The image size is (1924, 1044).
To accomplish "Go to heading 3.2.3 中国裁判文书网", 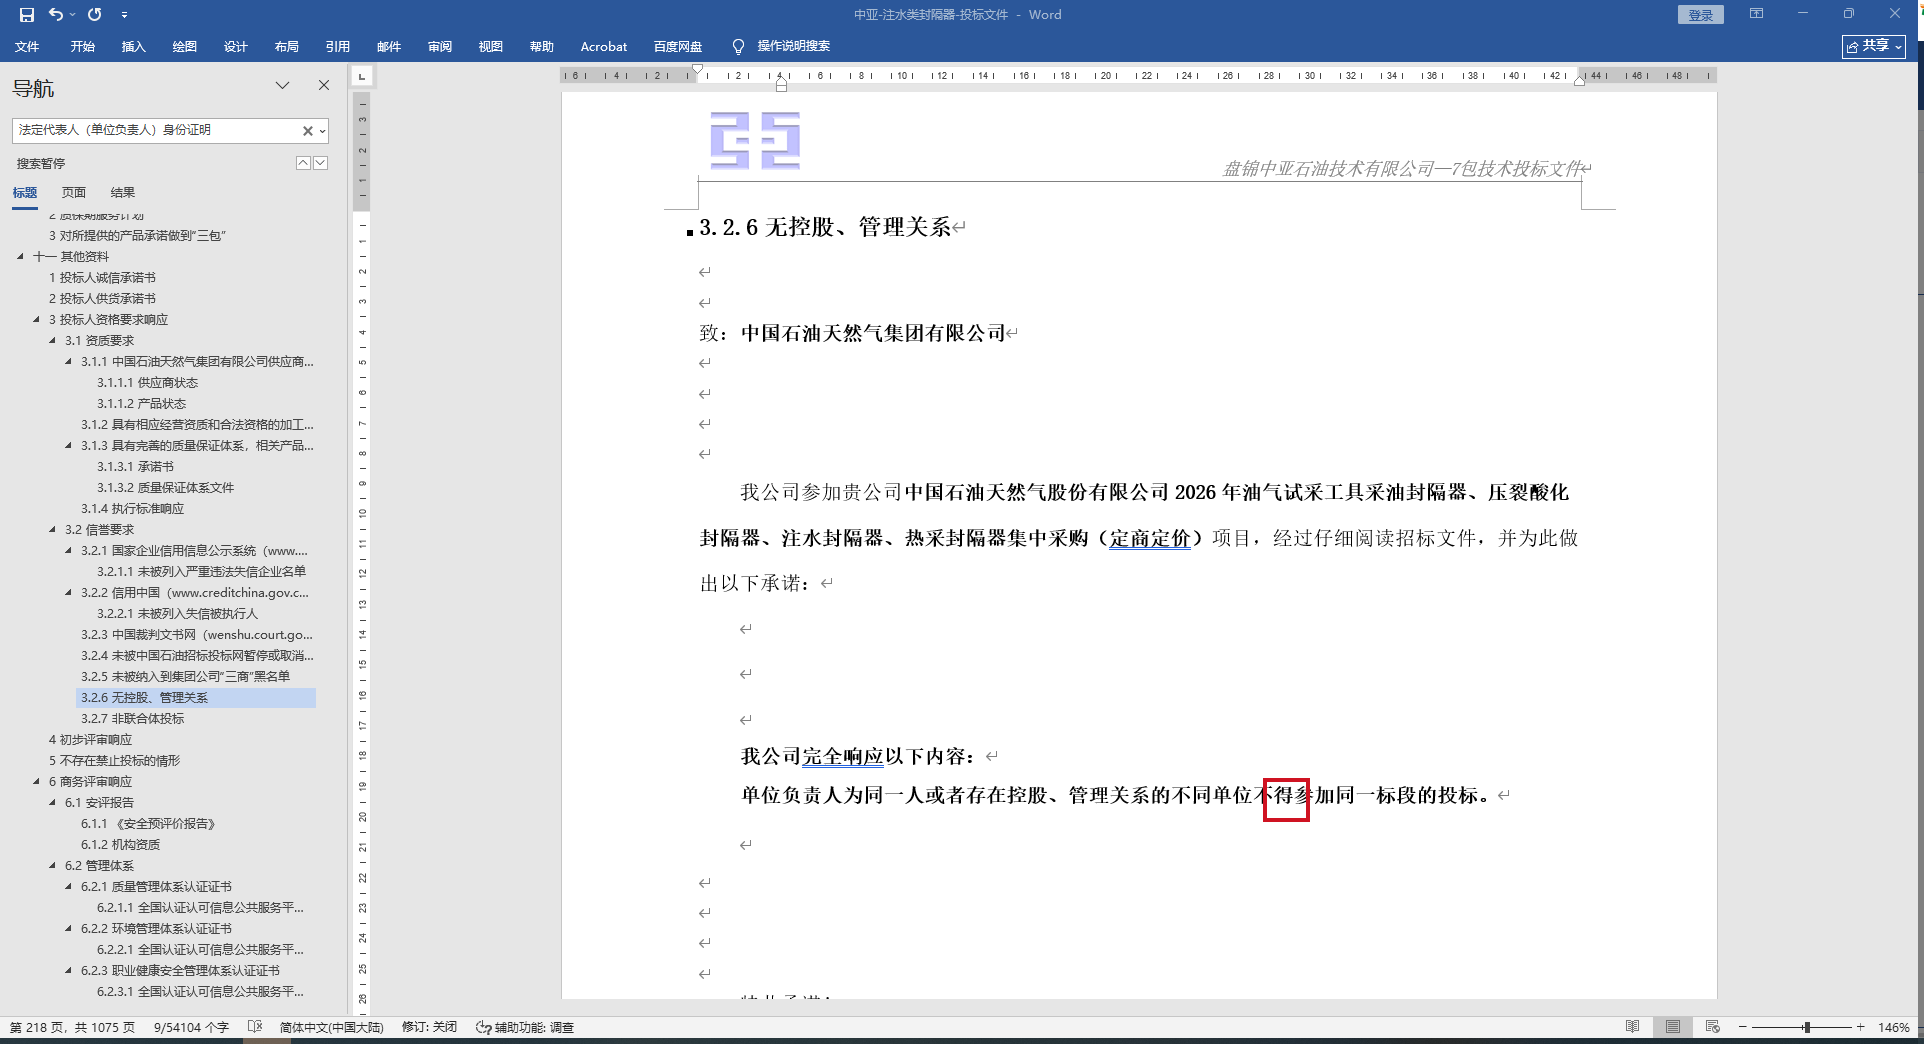I will (x=197, y=635).
